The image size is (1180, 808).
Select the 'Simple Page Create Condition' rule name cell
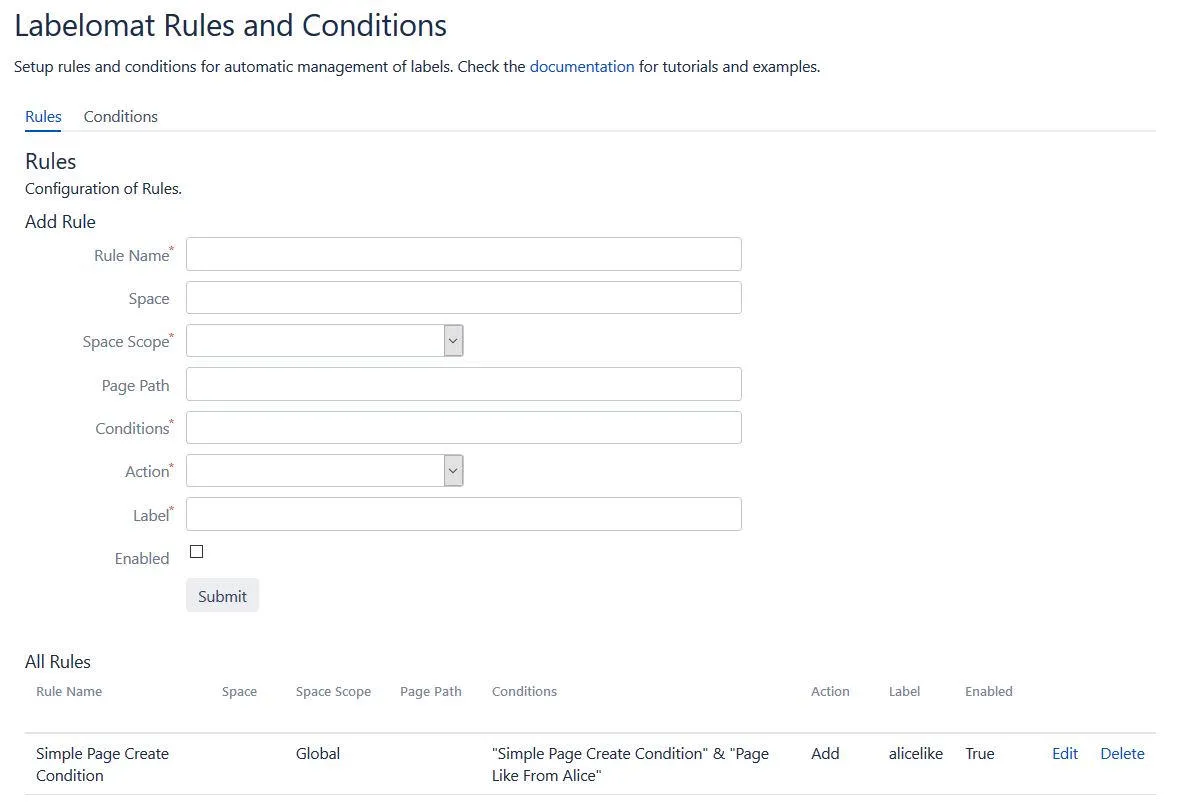[102, 764]
